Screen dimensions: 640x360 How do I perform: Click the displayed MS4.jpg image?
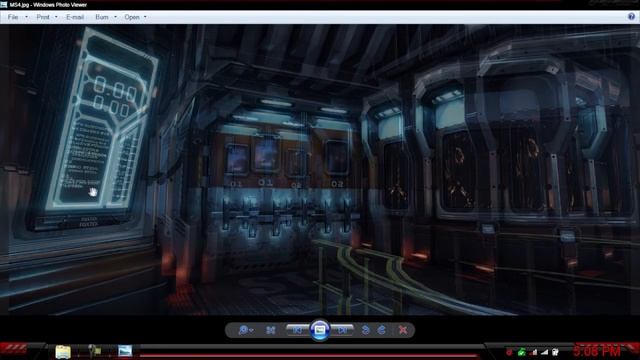tap(320, 170)
